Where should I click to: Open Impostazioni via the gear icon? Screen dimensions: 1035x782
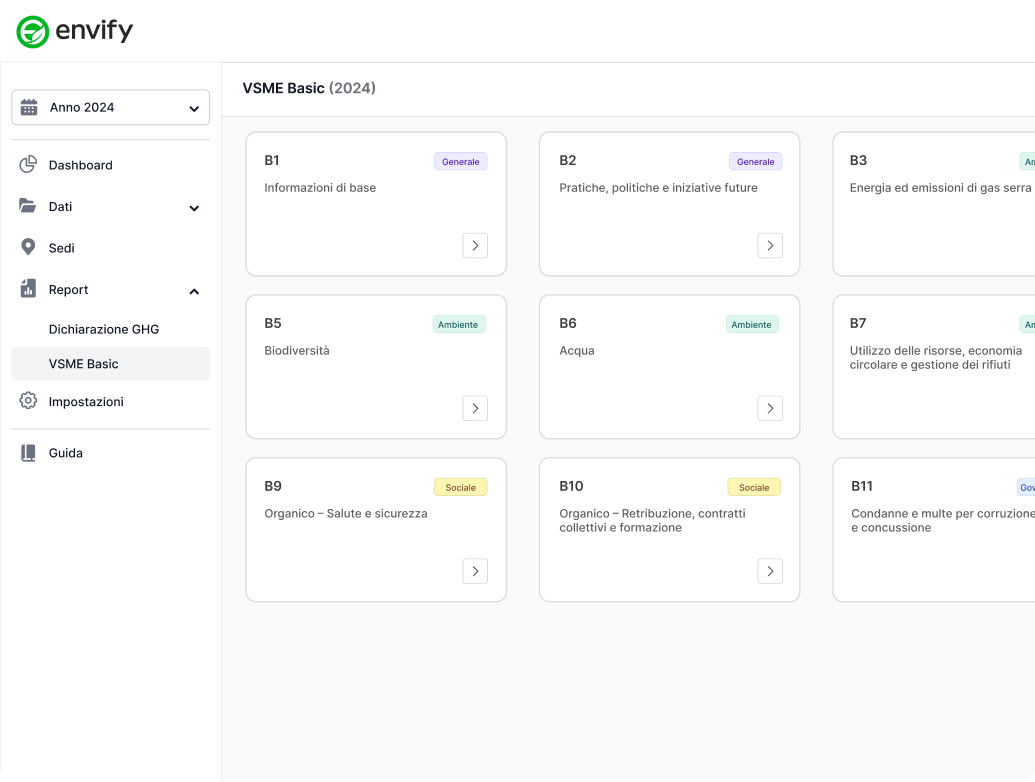(x=30, y=401)
